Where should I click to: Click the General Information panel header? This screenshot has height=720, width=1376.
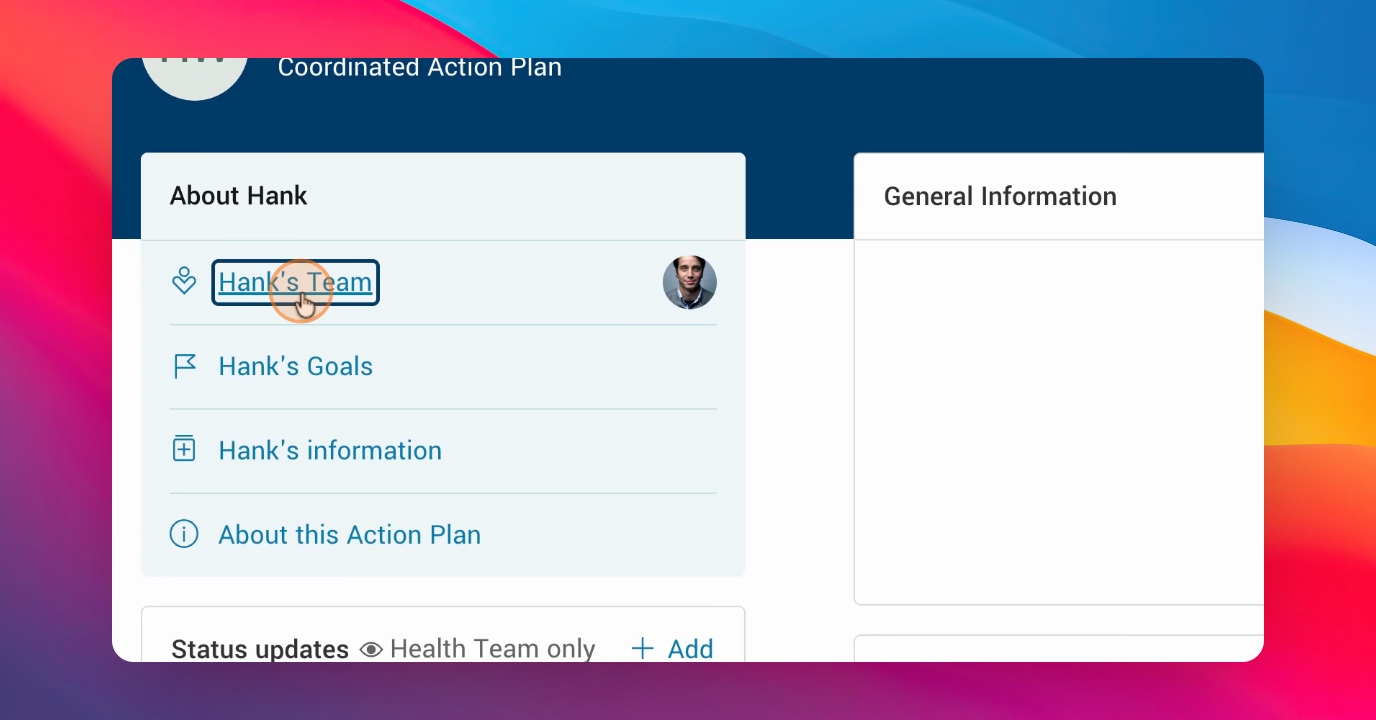[x=1059, y=196]
